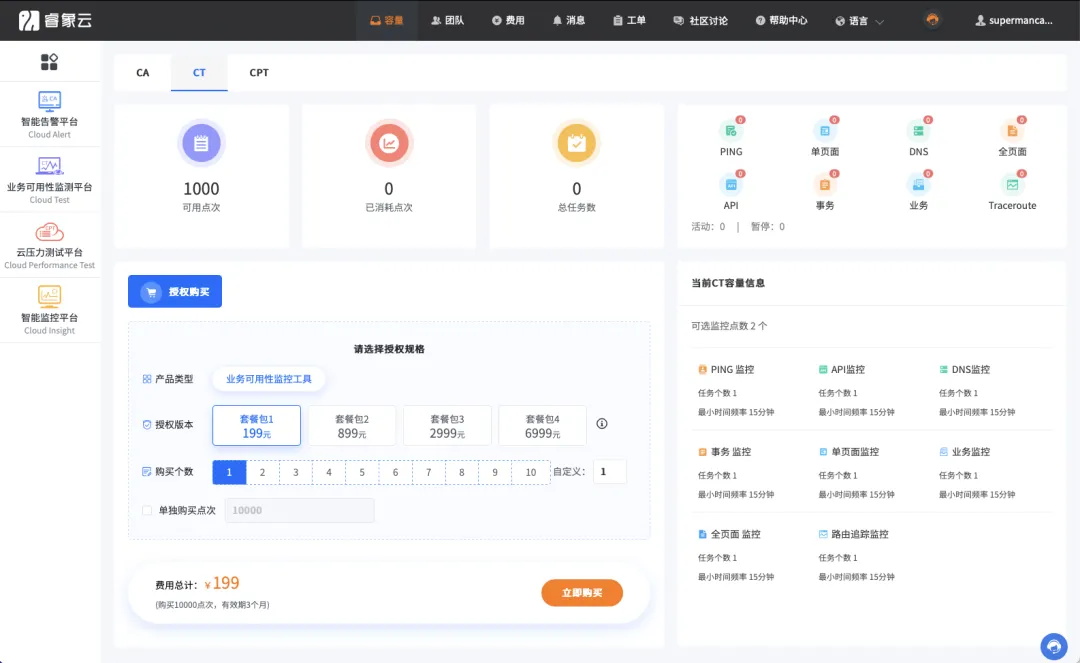Switch to the CA tab

(x=143, y=72)
